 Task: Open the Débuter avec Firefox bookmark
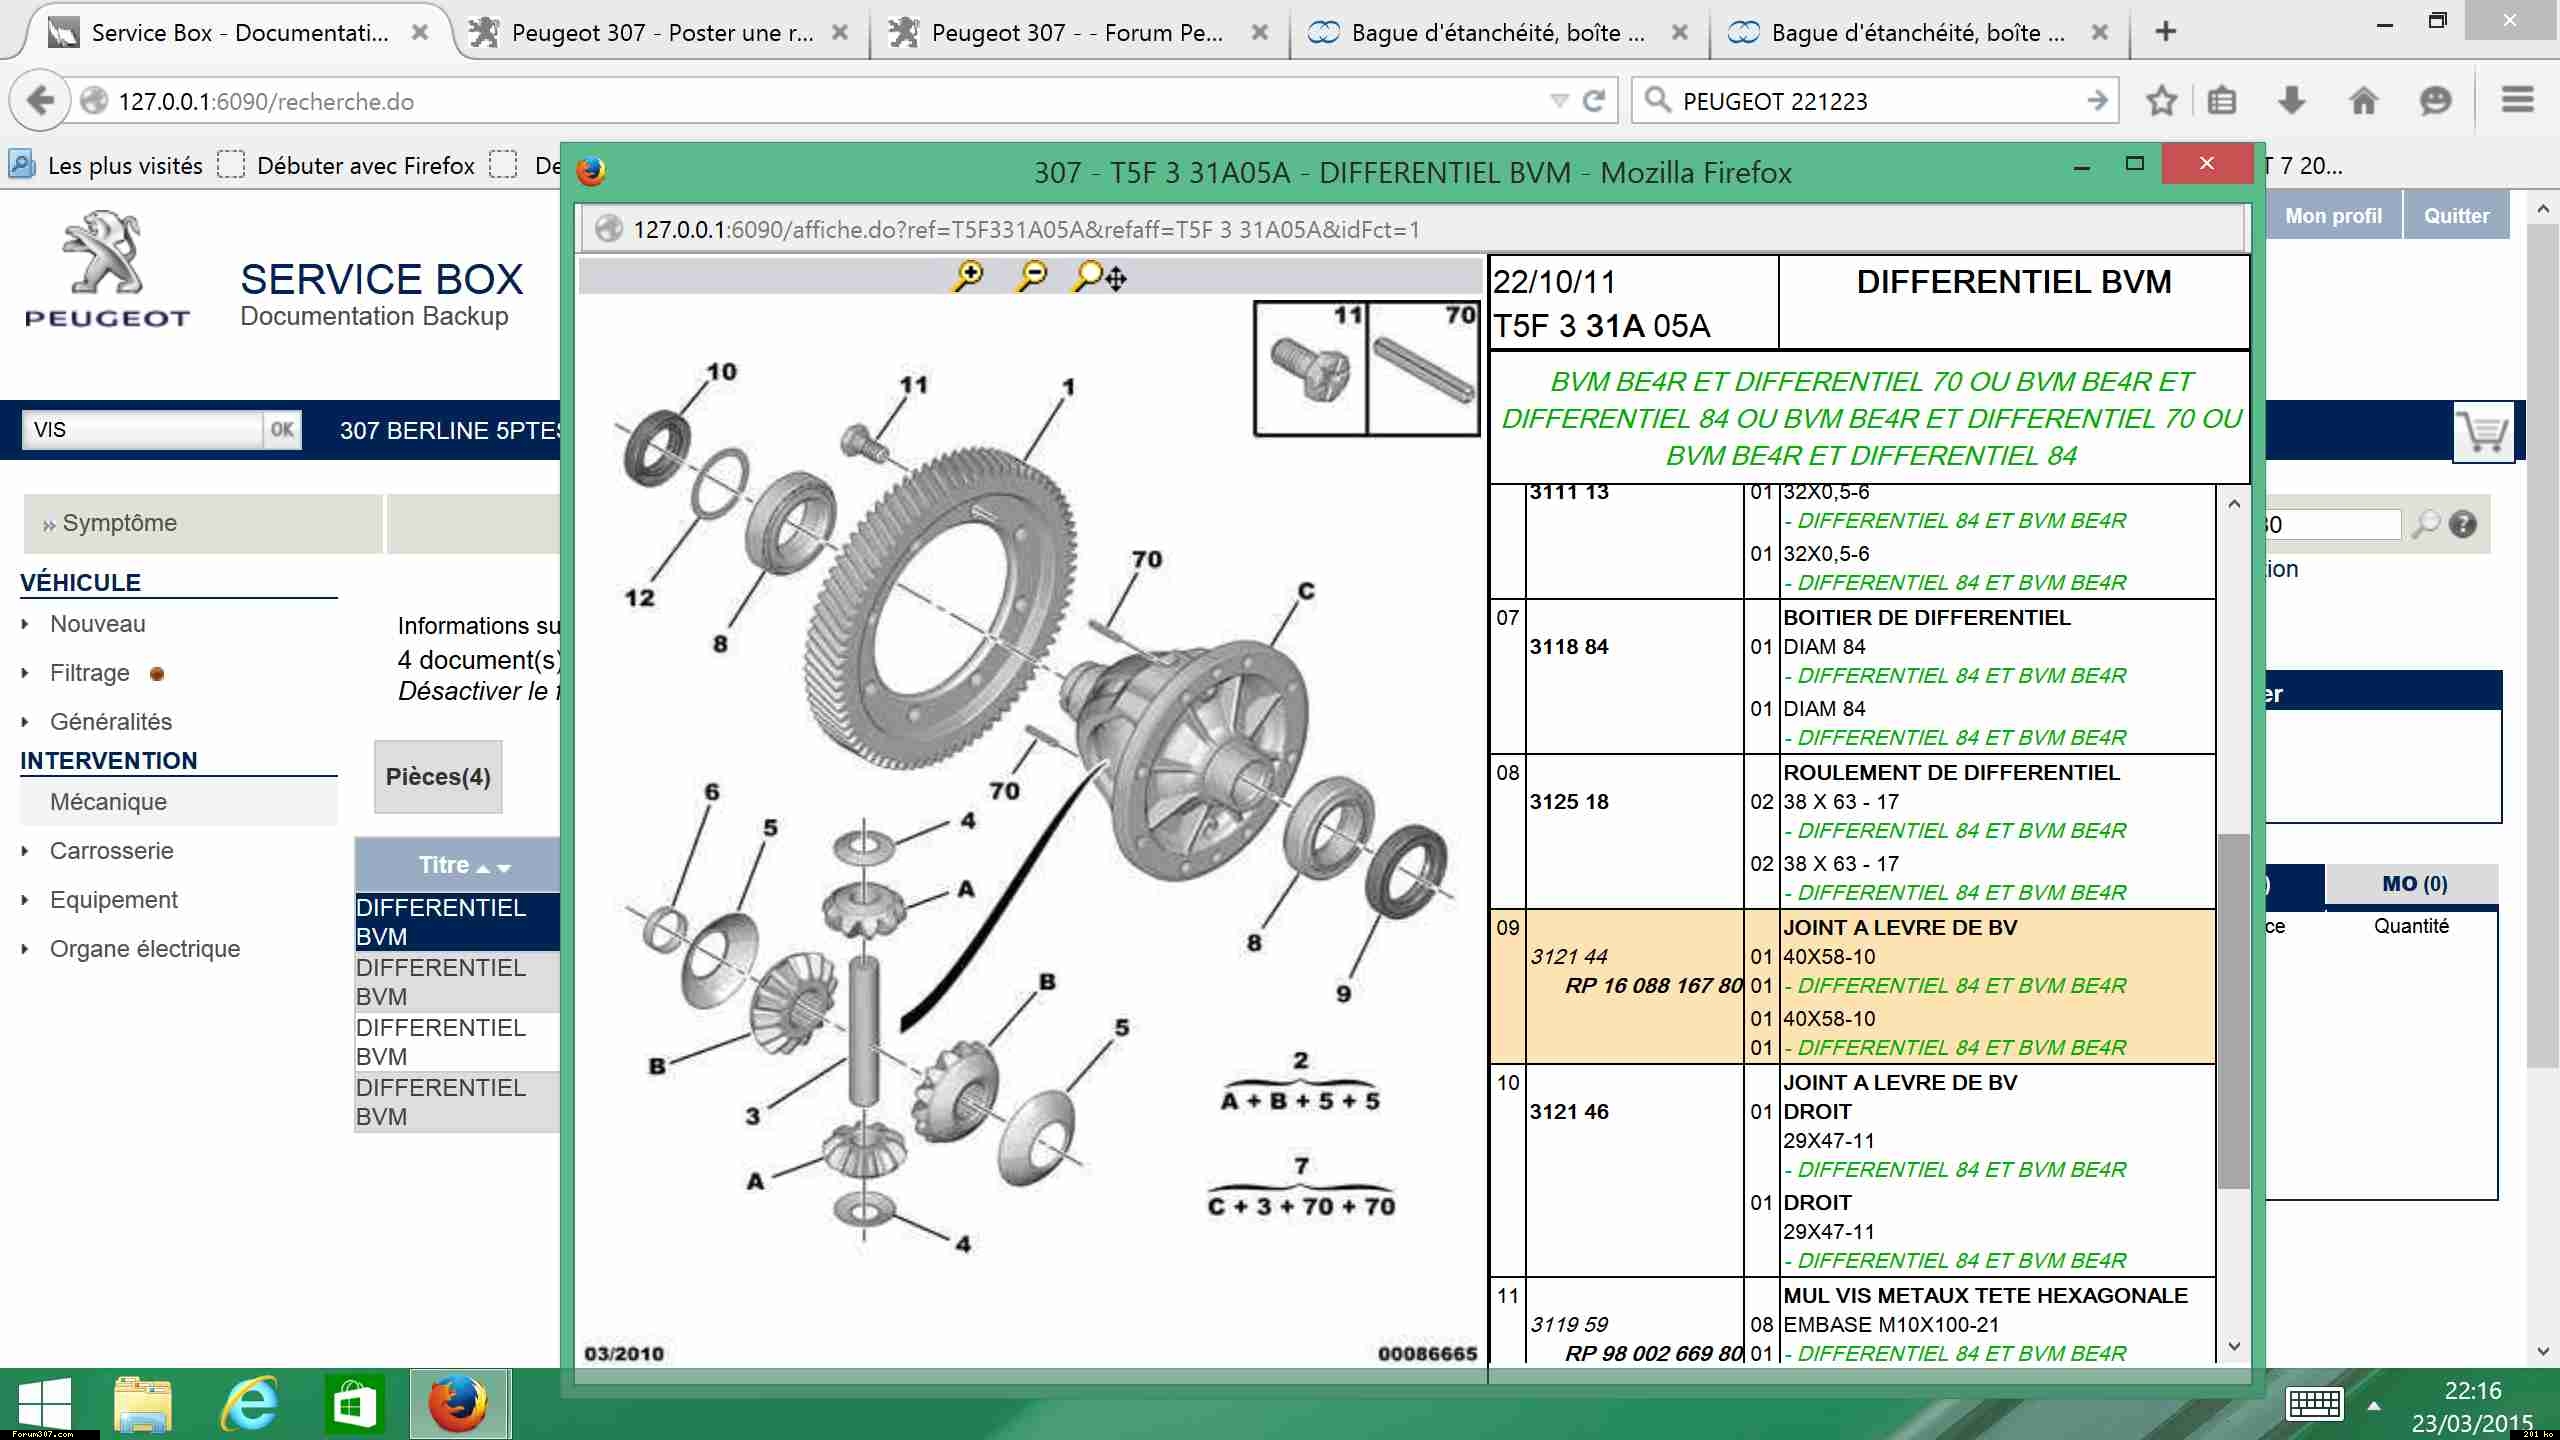[347, 165]
